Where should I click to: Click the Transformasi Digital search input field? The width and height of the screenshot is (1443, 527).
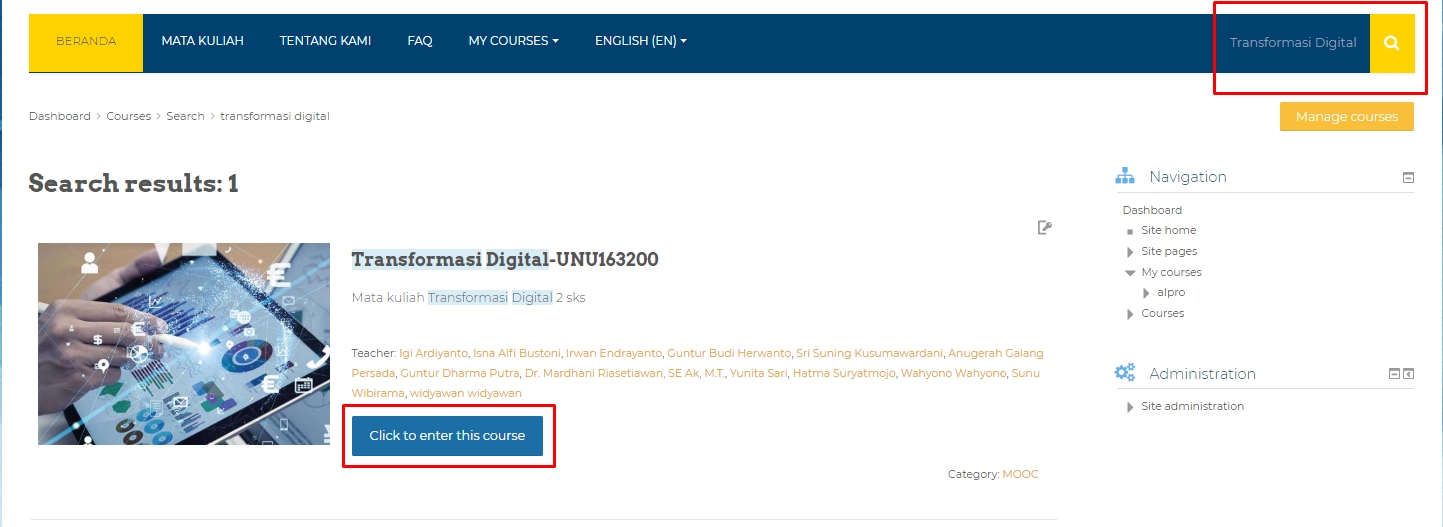pos(1292,43)
